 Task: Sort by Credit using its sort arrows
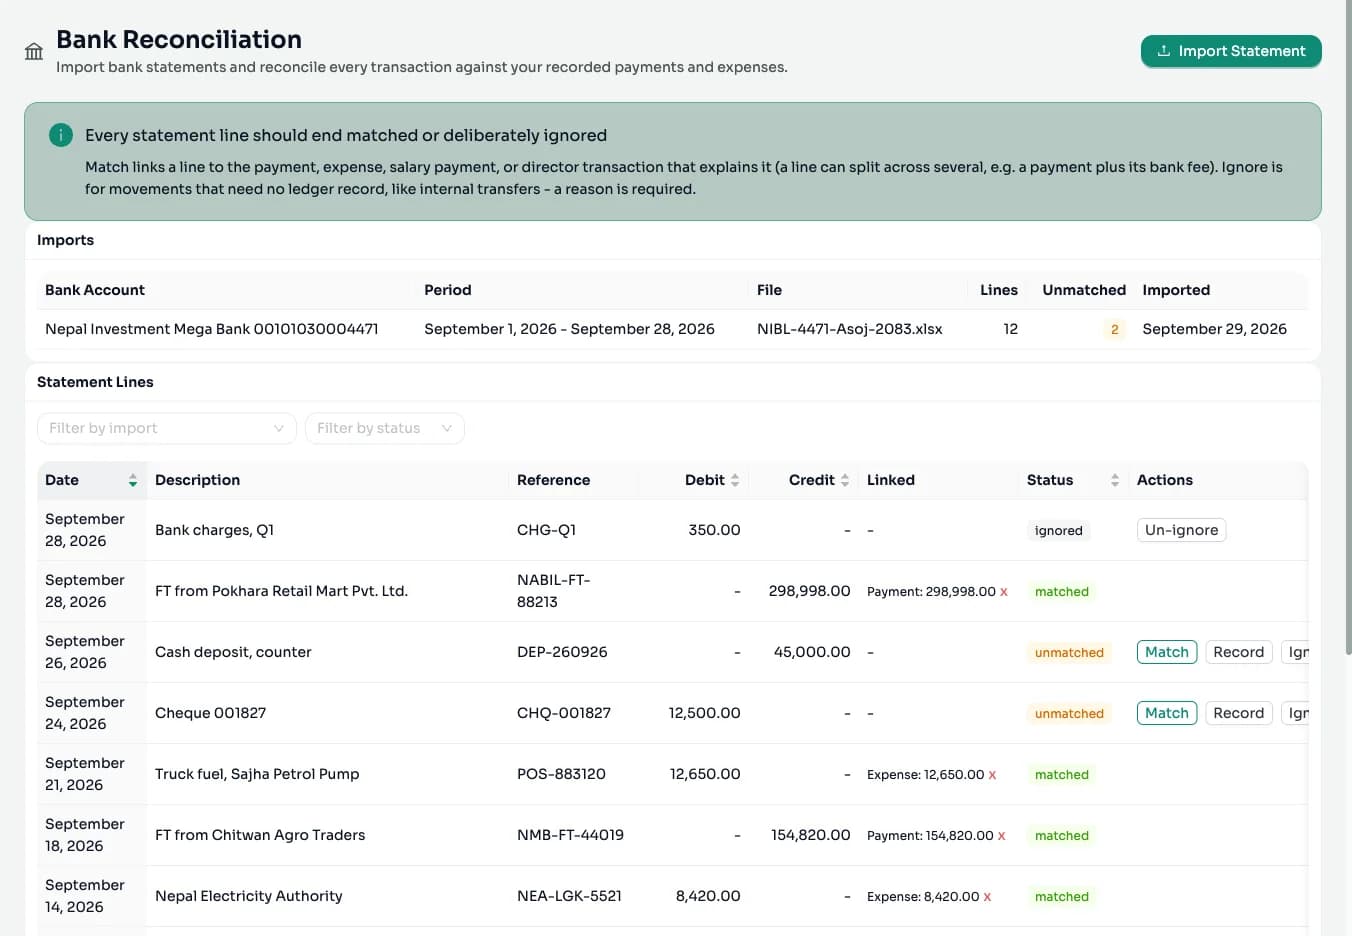coord(845,481)
